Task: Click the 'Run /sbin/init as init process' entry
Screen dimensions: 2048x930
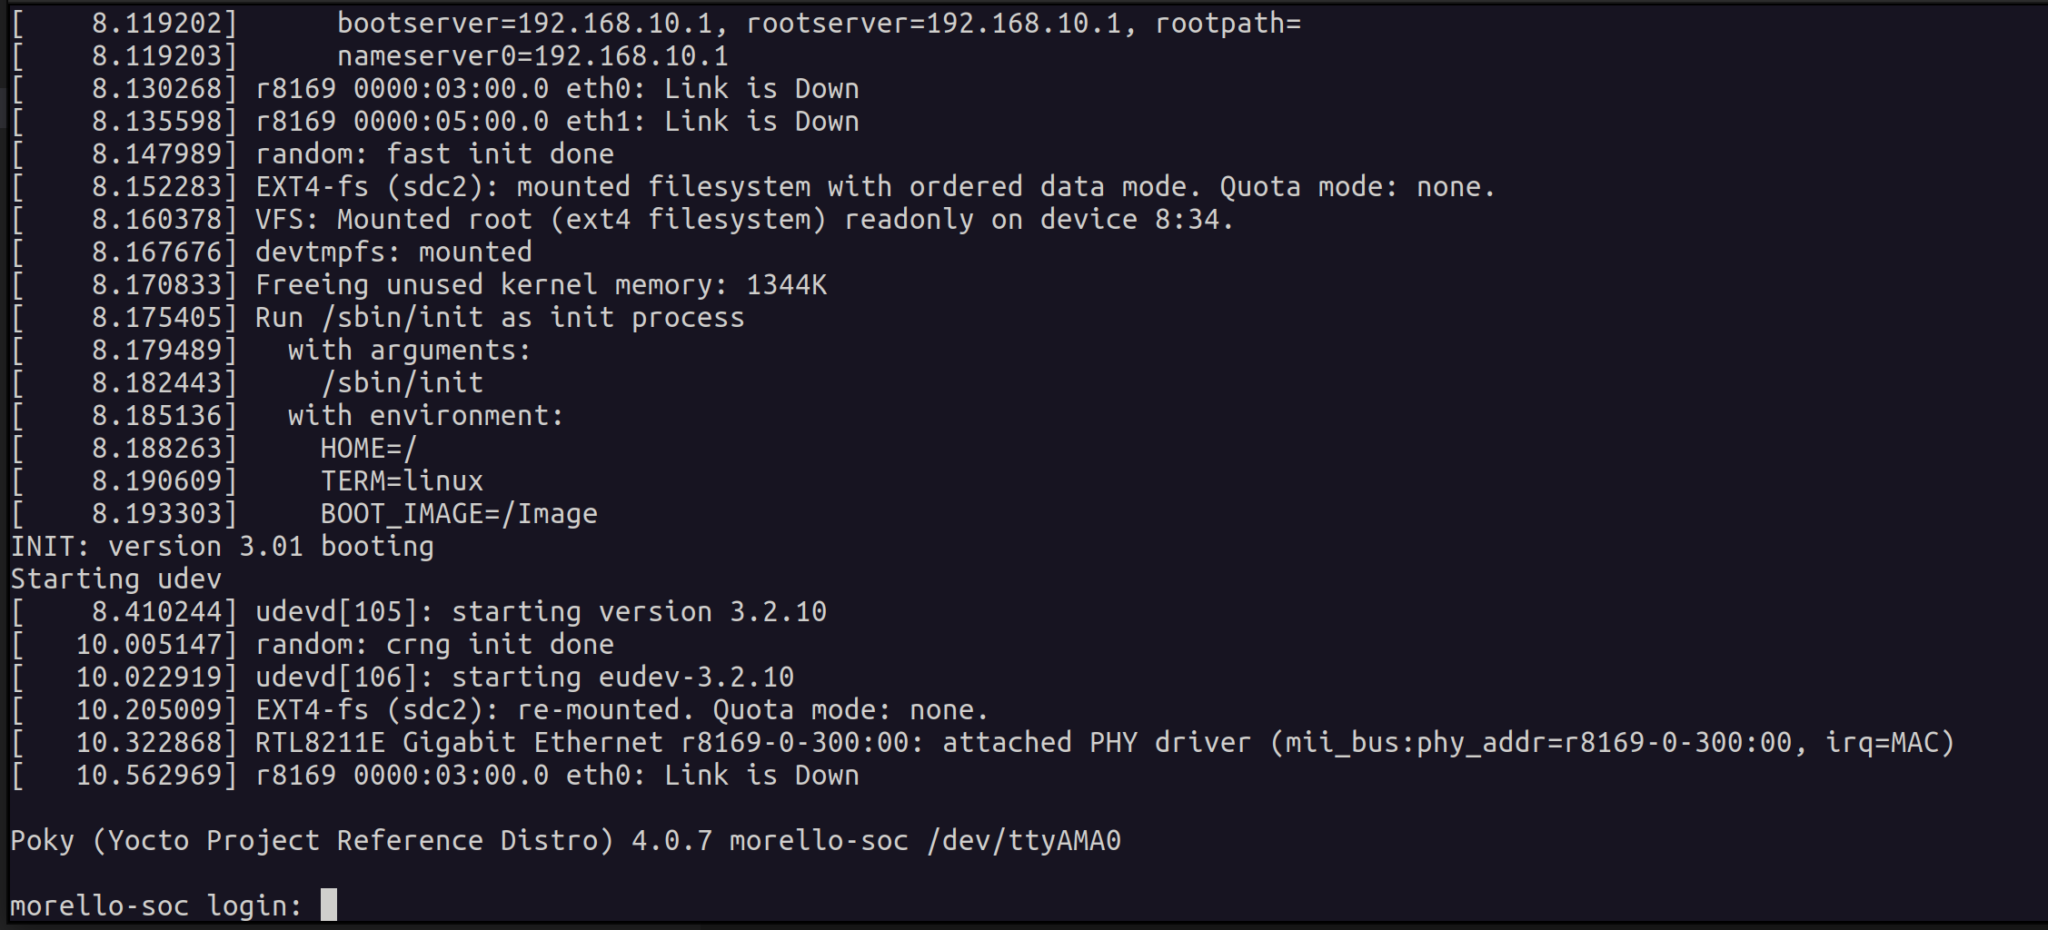Action: (x=500, y=317)
